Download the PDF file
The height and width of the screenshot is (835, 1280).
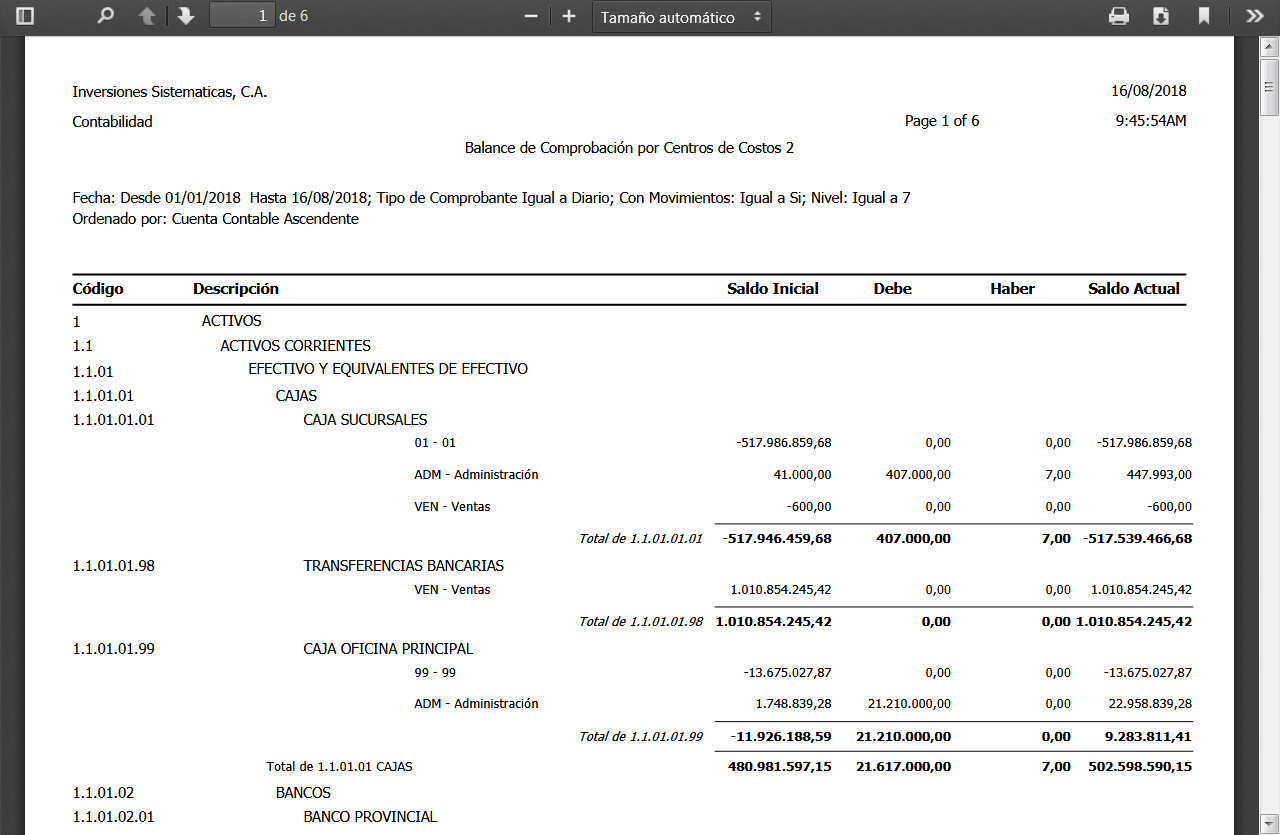coord(1161,16)
